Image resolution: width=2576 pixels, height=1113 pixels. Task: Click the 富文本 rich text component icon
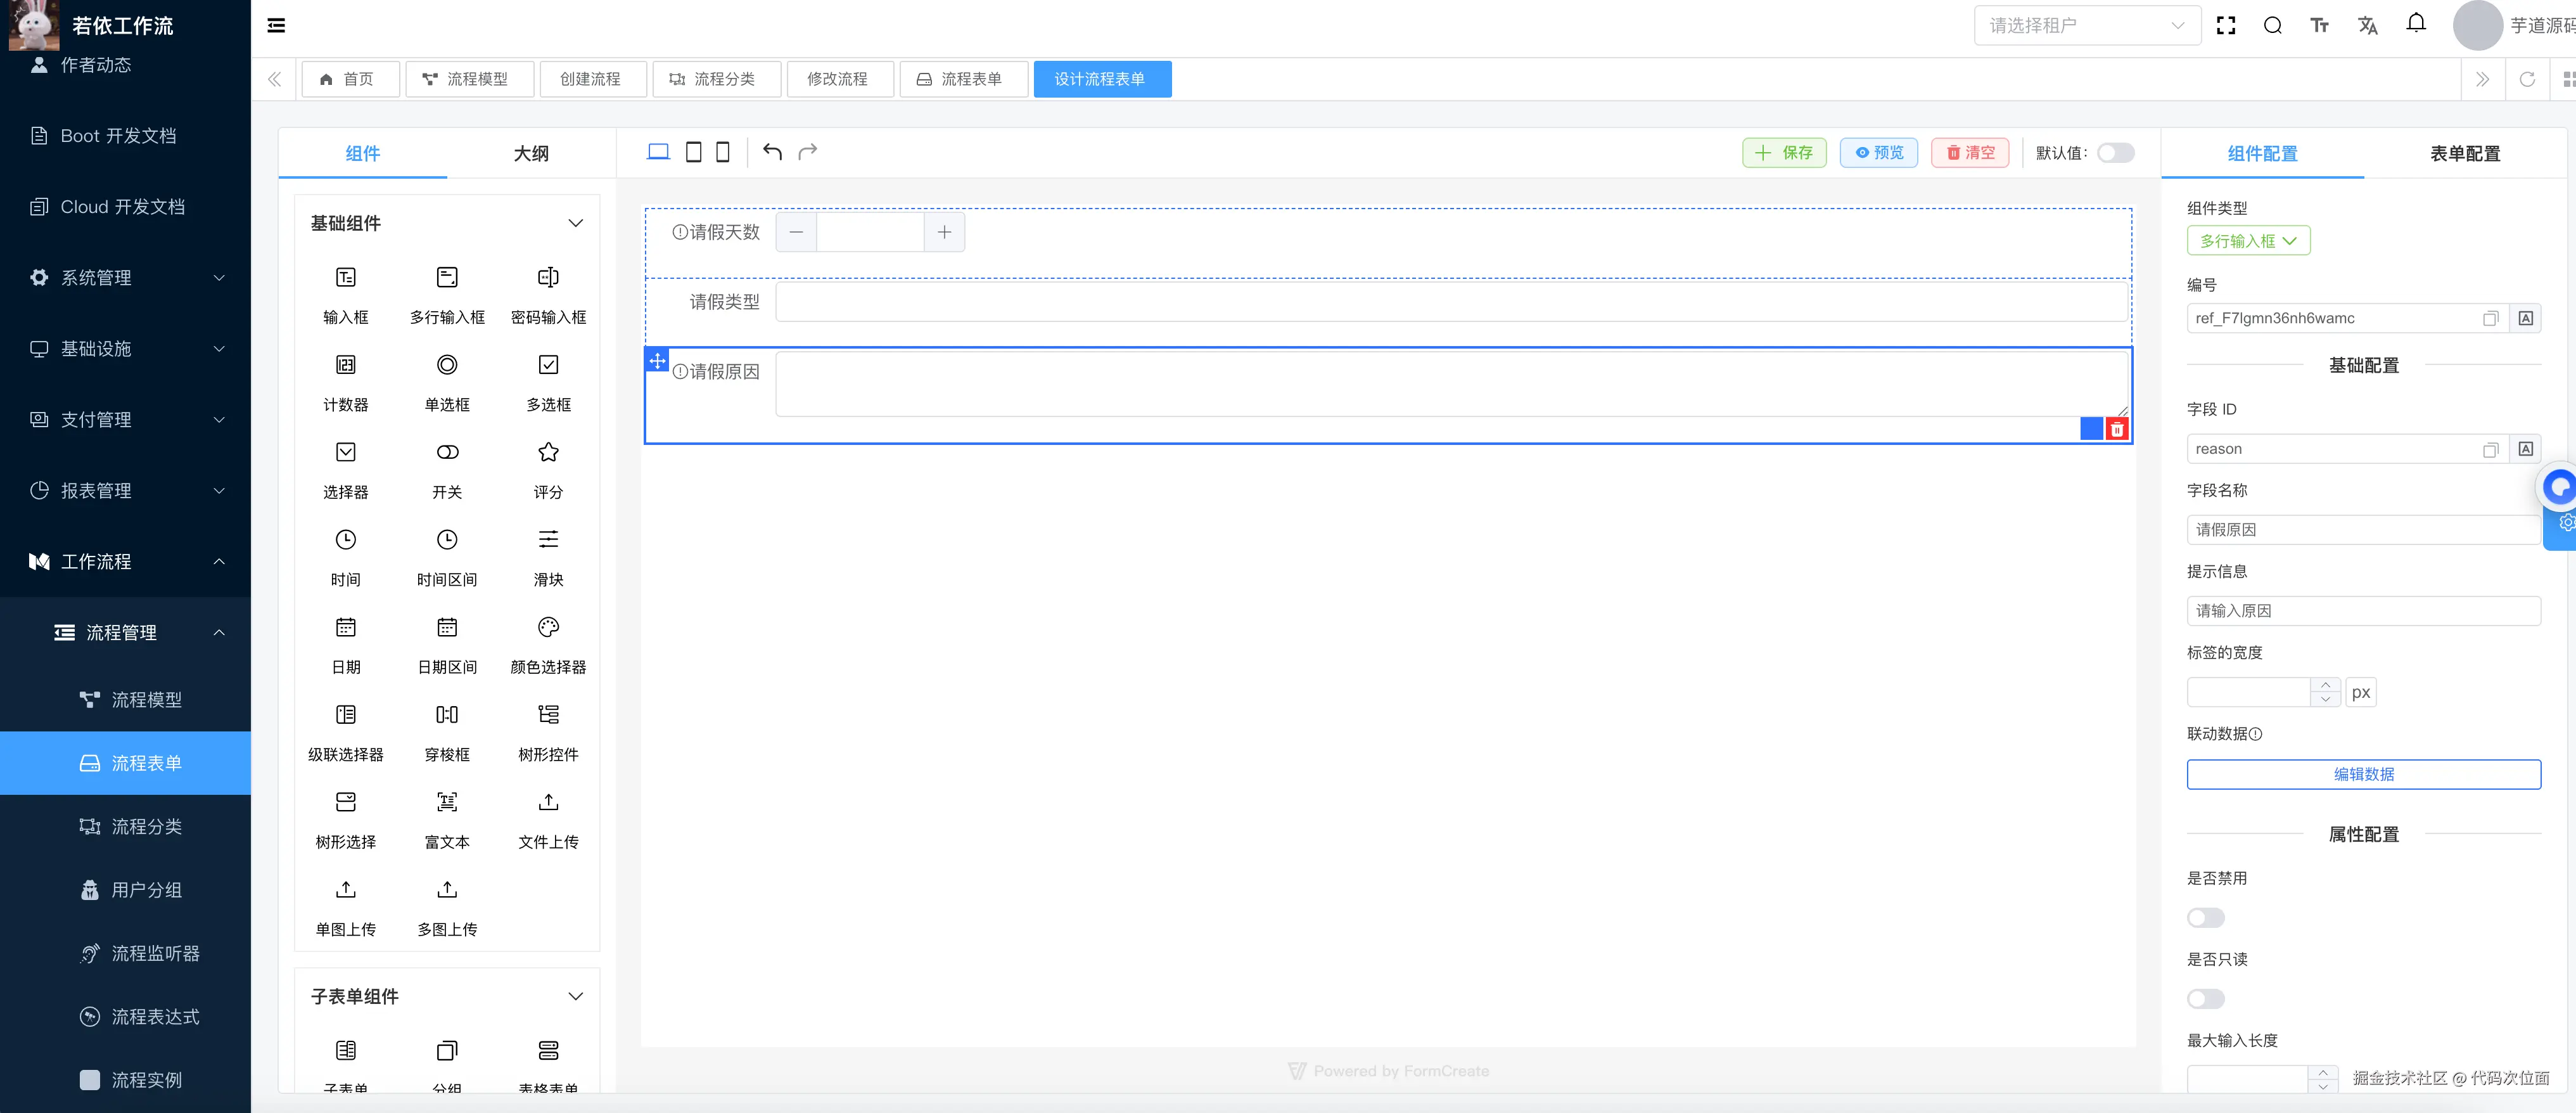[x=447, y=803]
